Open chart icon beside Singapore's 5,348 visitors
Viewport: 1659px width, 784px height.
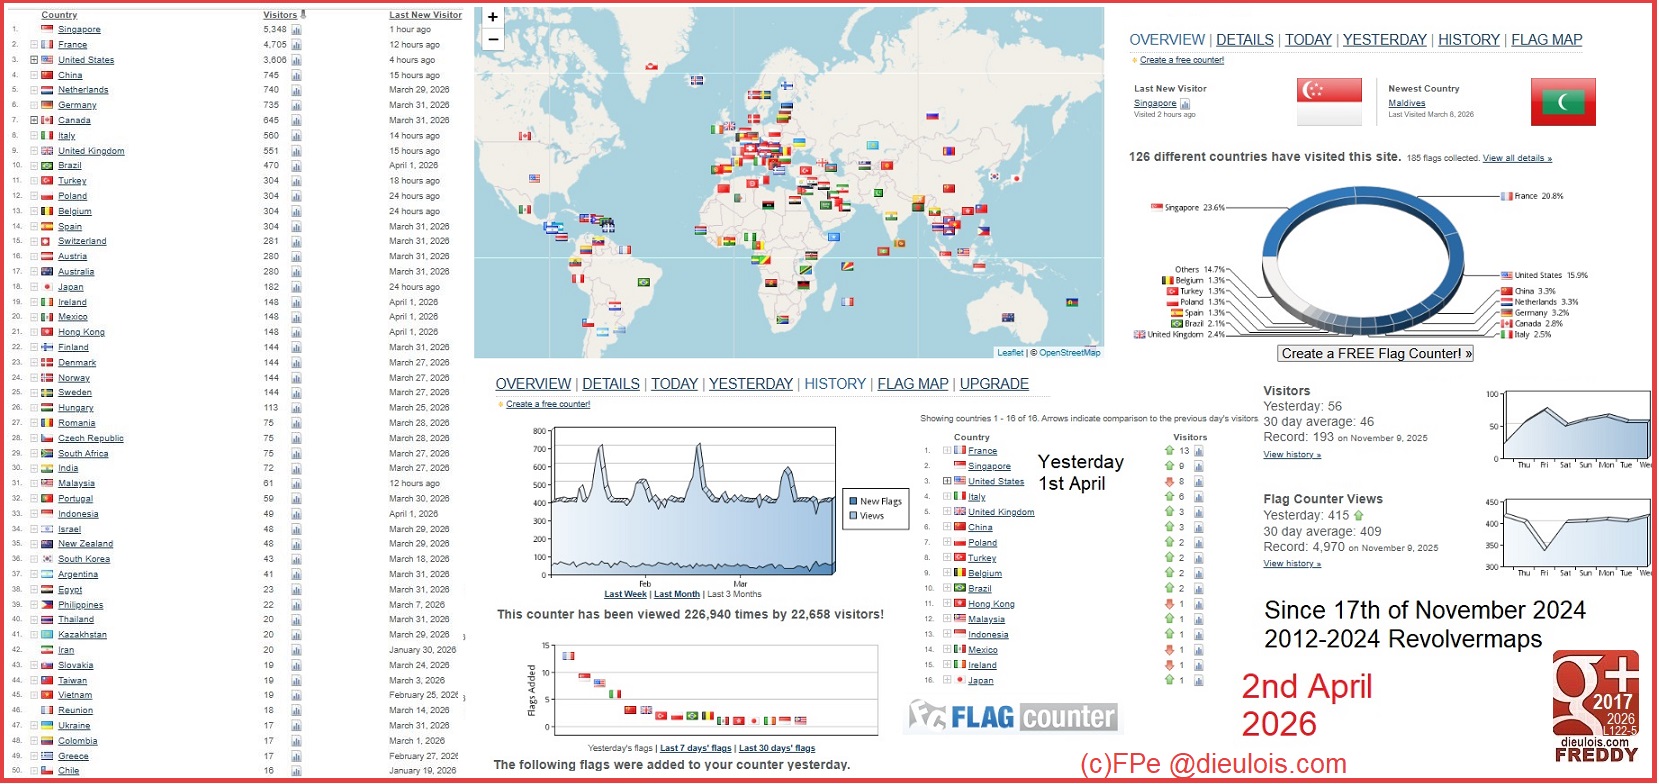pos(296,30)
